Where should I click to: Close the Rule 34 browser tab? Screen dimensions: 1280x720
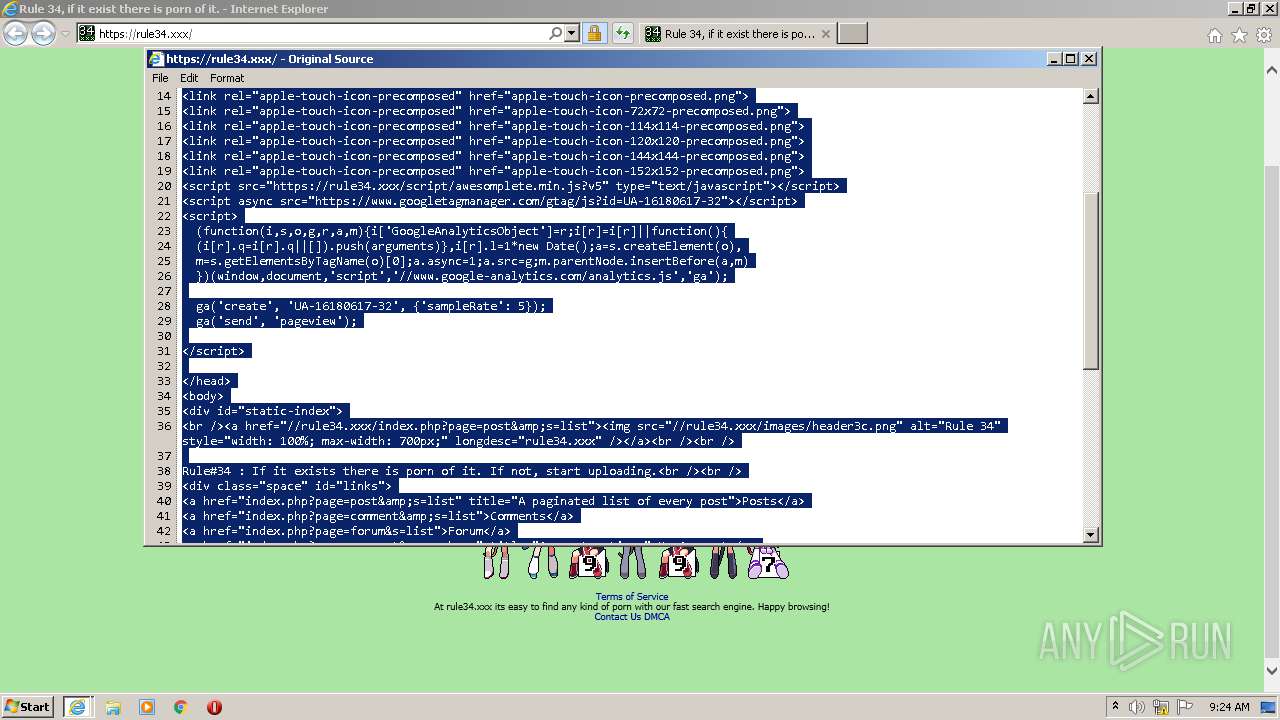point(825,34)
